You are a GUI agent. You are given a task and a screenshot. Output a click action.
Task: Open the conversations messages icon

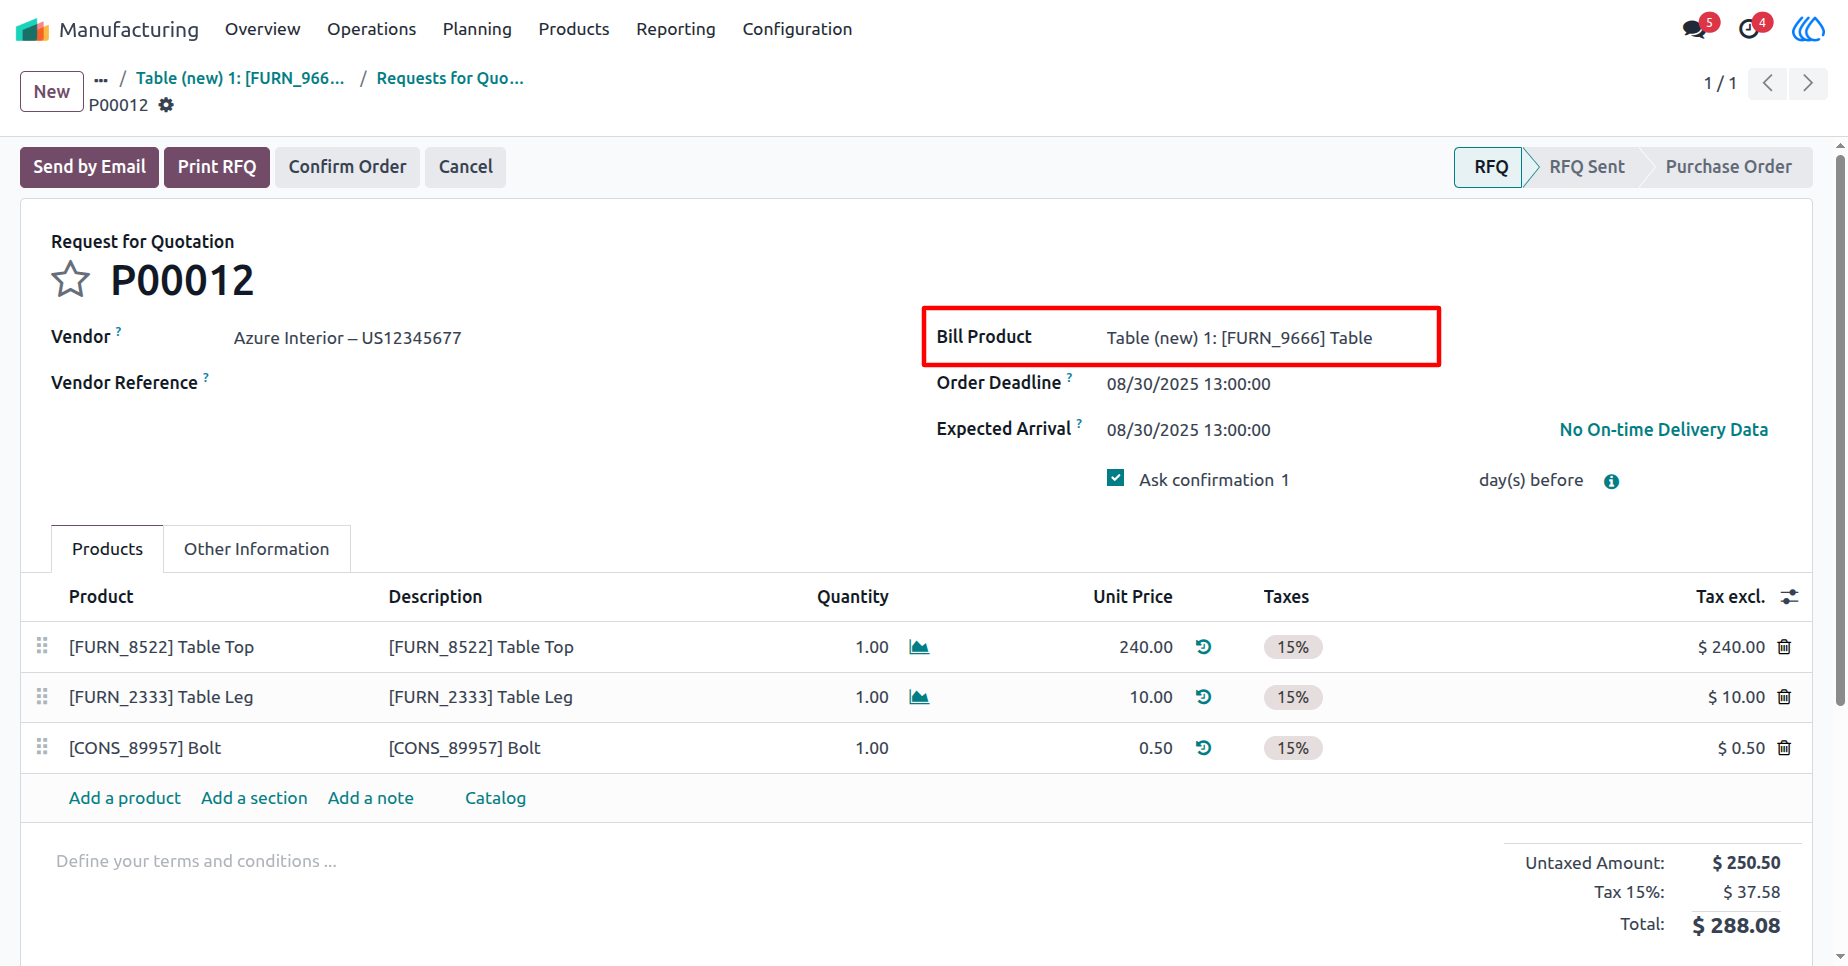[x=1694, y=29]
